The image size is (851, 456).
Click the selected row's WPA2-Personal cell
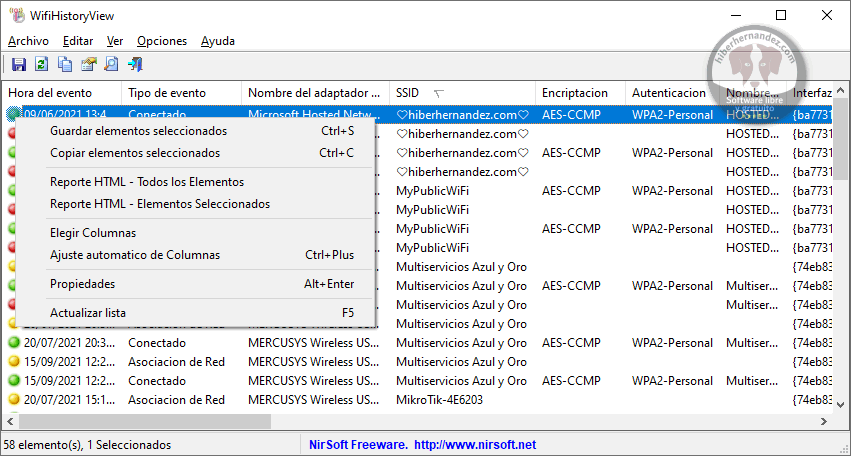(x=672, y=115)
